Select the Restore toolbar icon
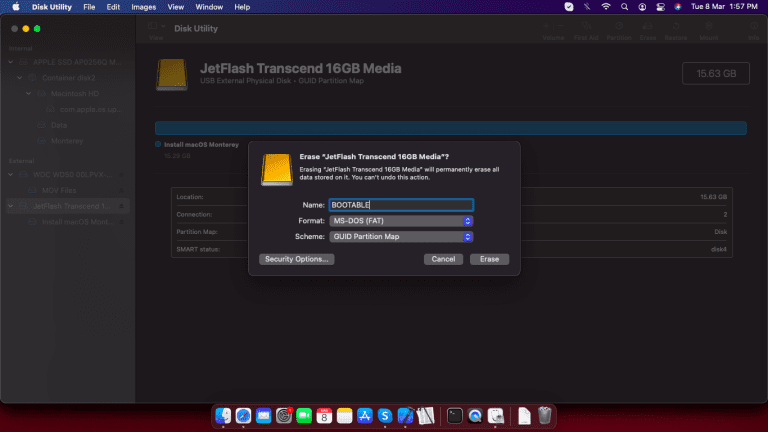The width and height of the screenshot is (768, 432). click(675, 31)
